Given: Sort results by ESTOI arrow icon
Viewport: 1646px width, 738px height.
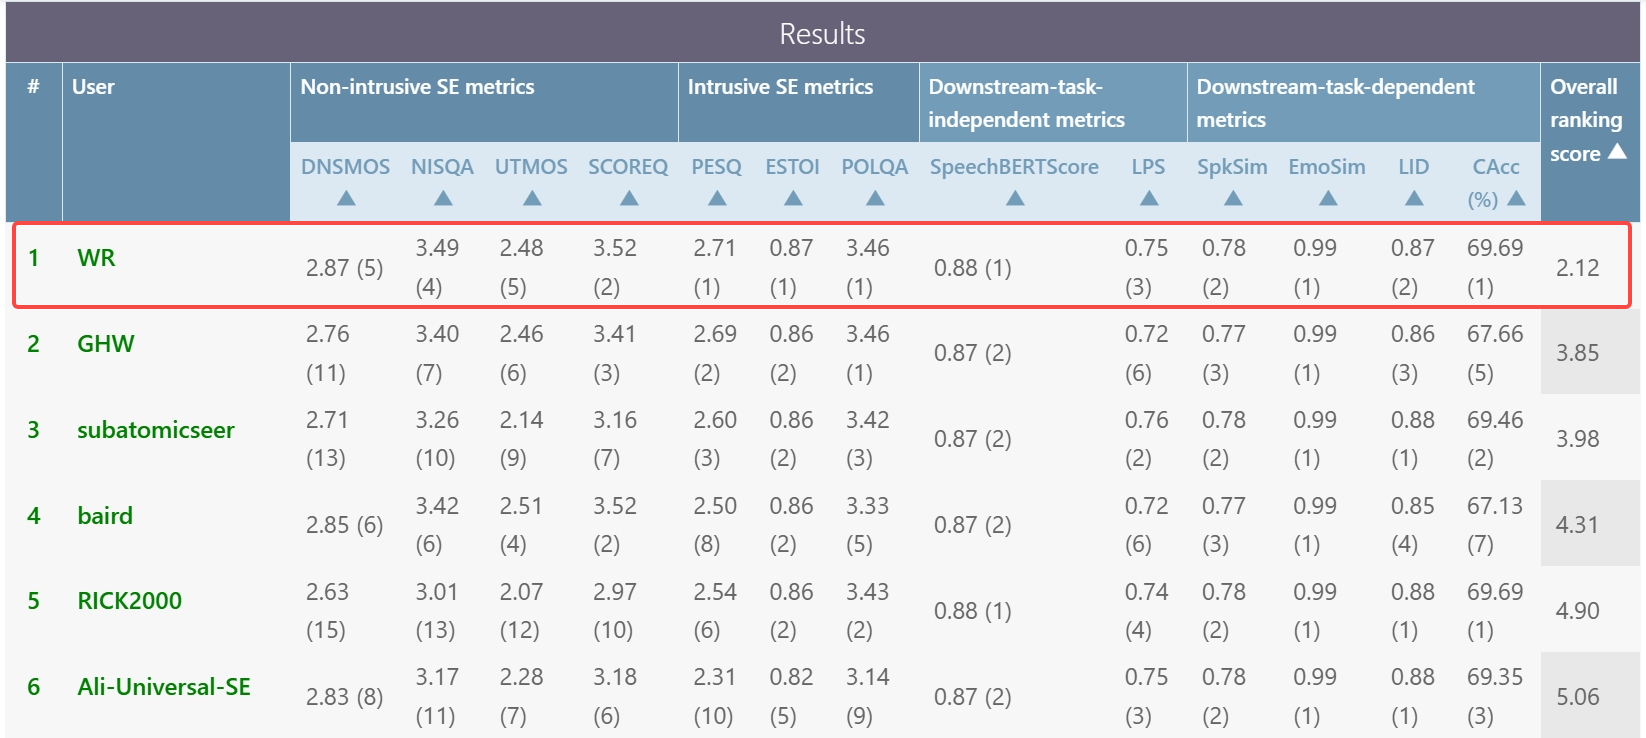Looking at the screenshot, I should pyautogui.click(x=793, y=198).
